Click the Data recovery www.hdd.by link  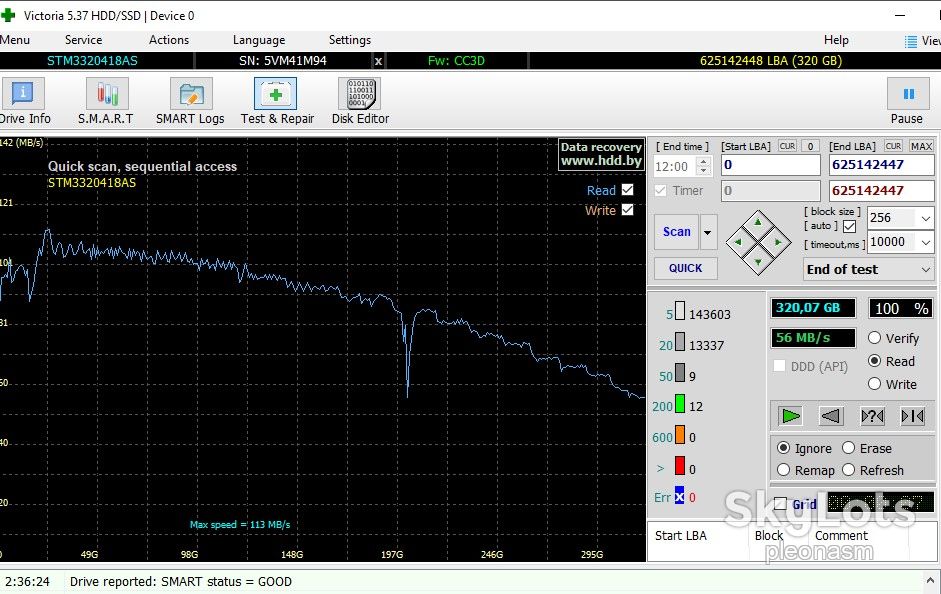601,154
